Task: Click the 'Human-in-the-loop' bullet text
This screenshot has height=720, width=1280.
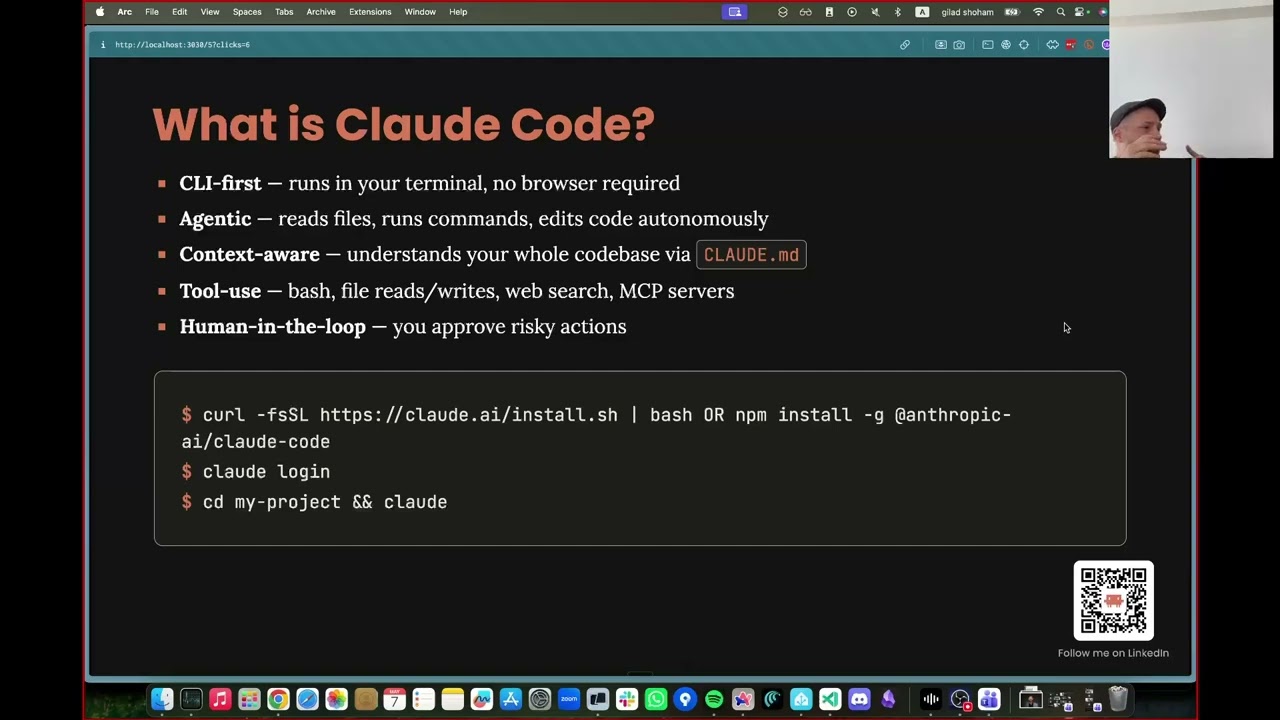Action: coord(403,327)
